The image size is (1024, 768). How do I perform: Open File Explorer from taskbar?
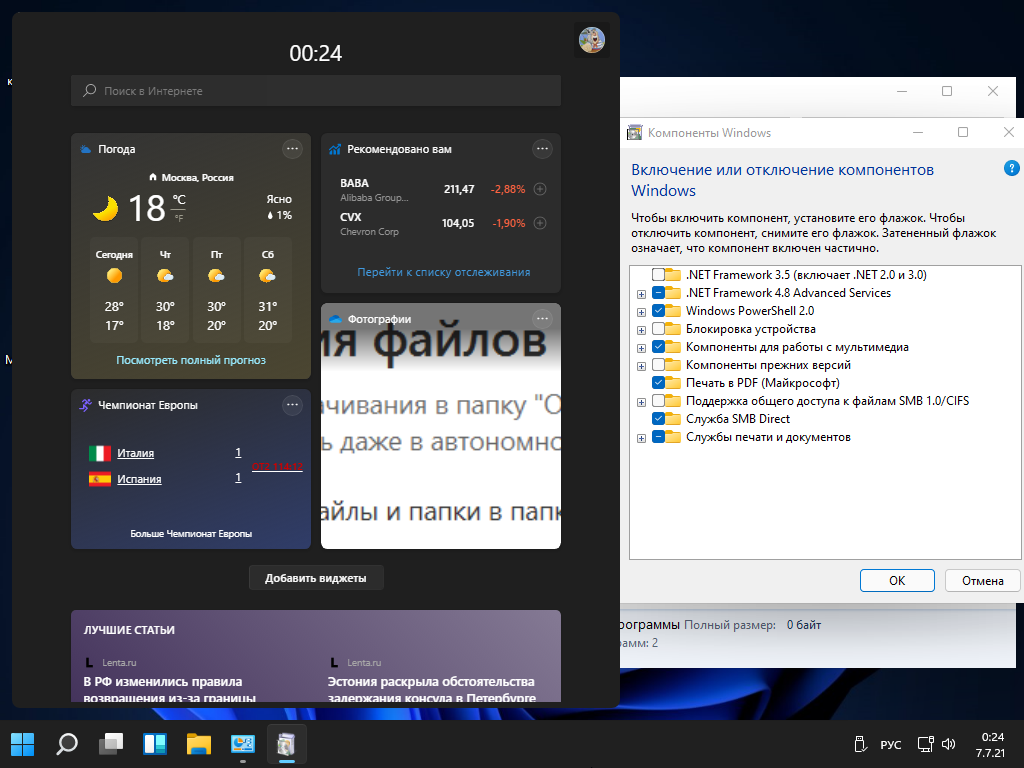(x=199, y=744)
